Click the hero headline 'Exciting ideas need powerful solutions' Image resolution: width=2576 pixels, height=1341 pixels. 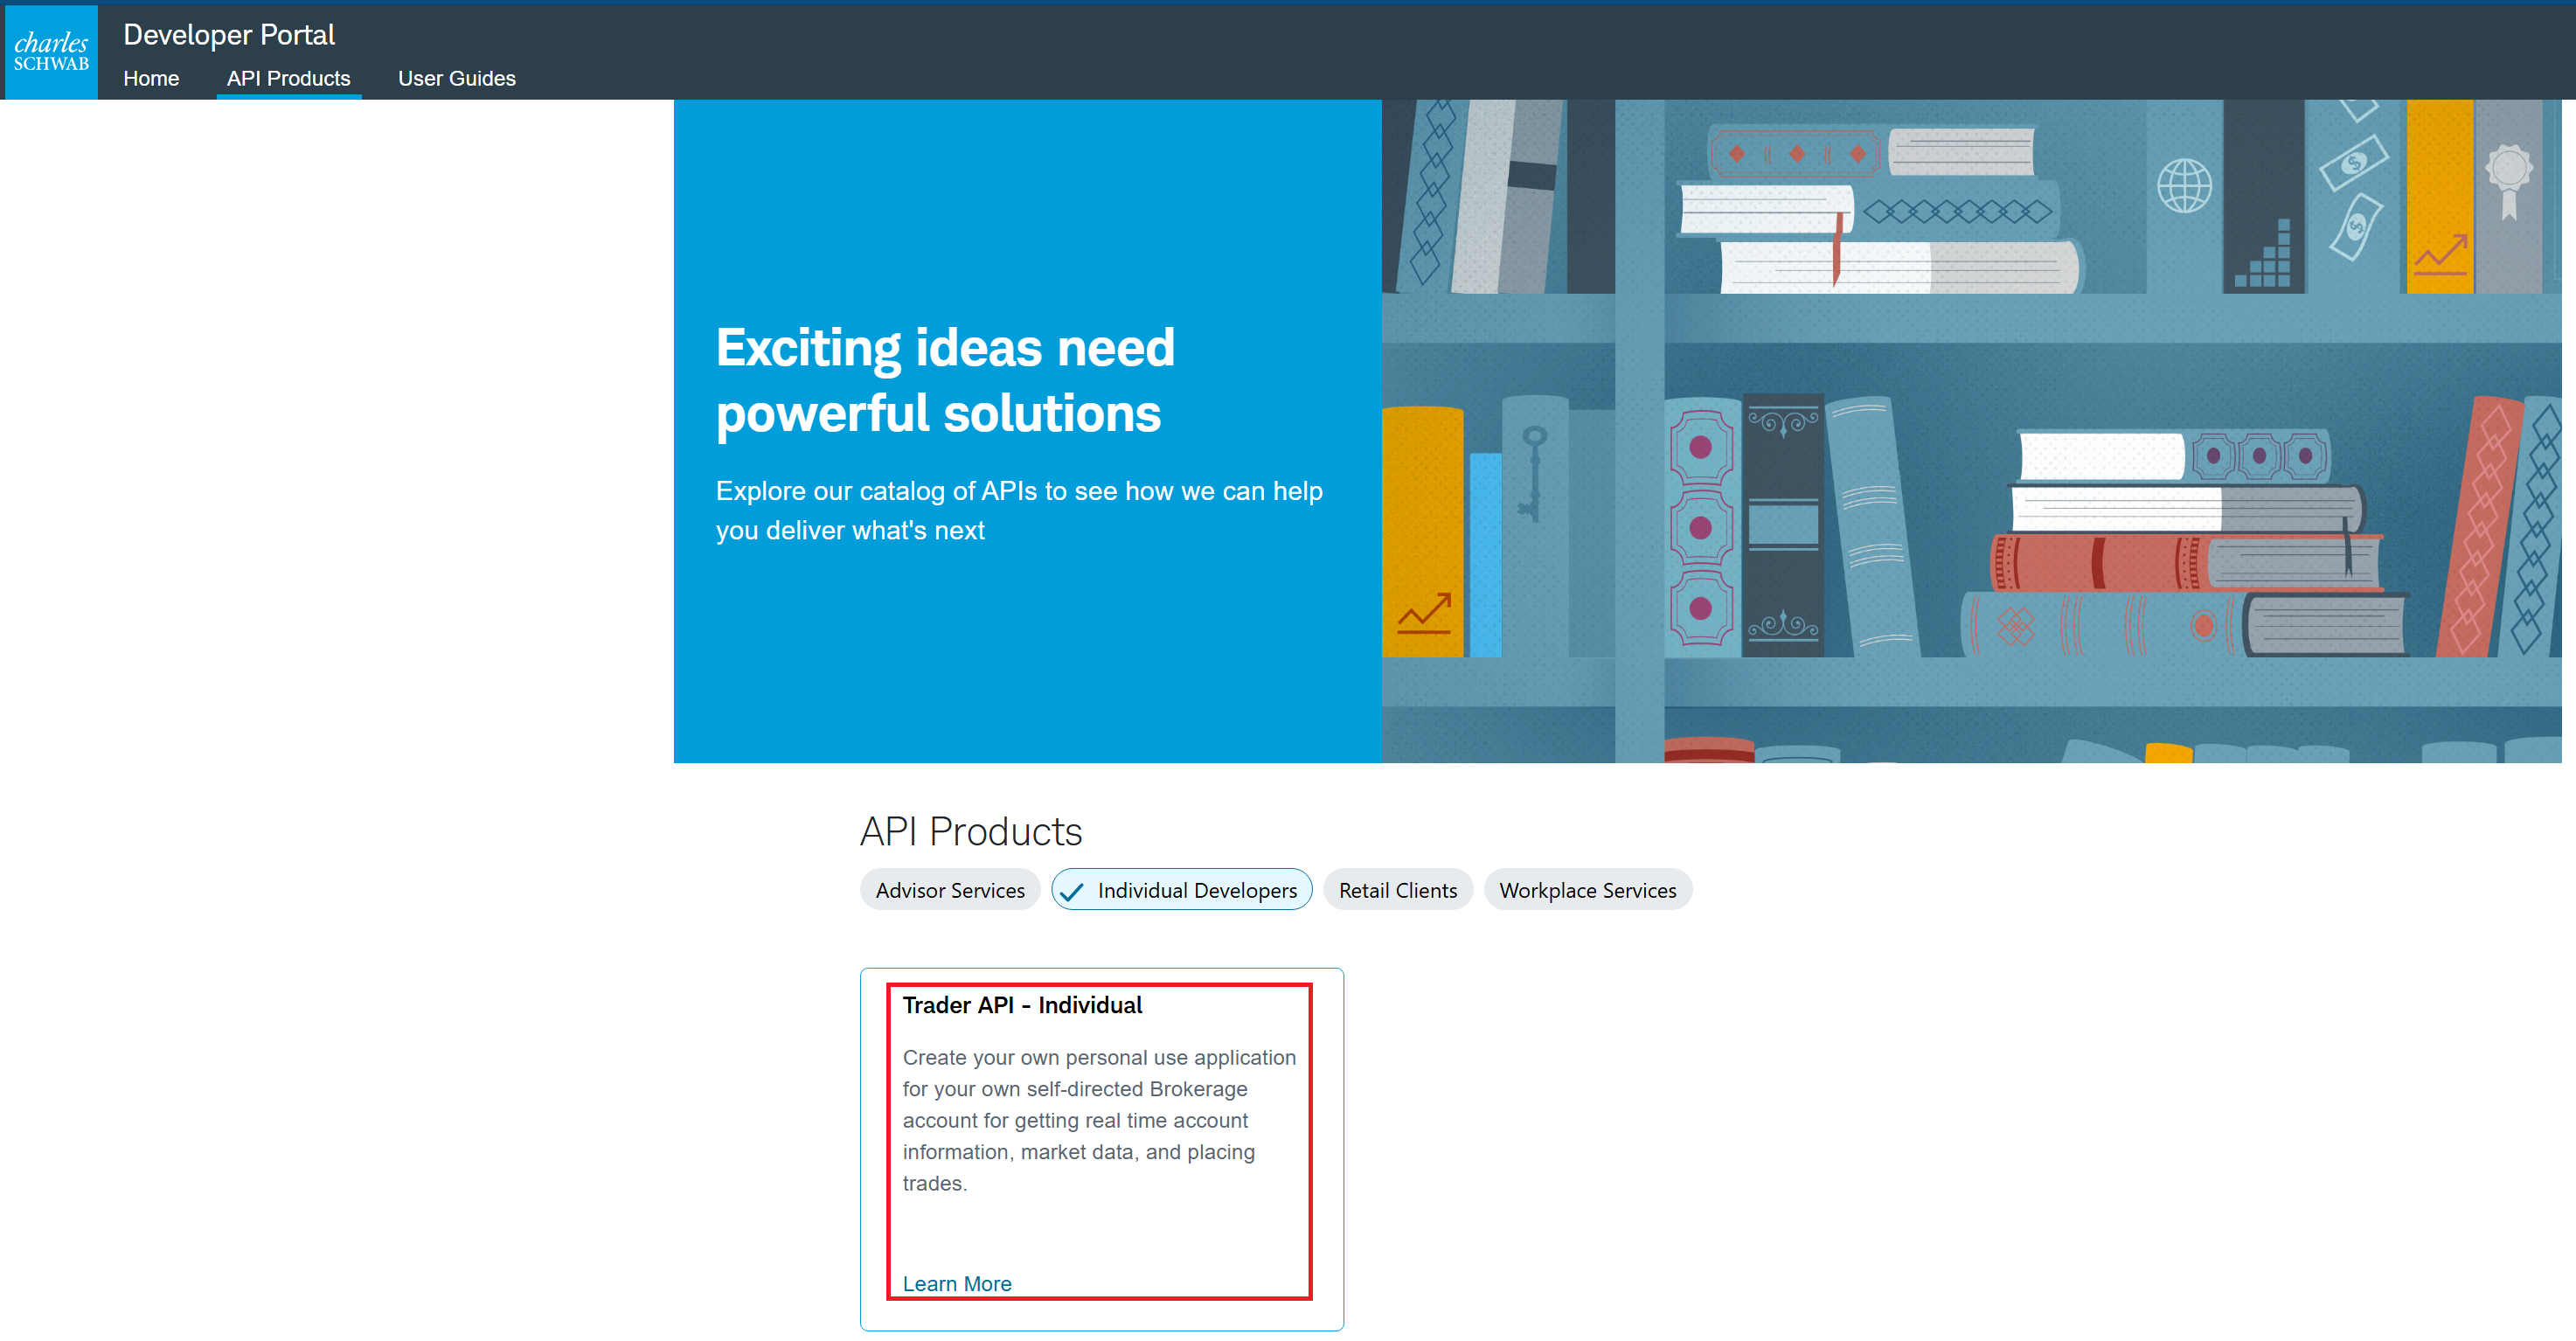point(945,380)
